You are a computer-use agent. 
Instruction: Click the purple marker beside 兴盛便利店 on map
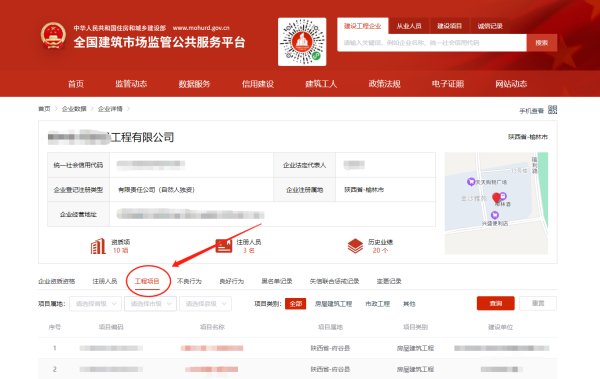point(495,215)
